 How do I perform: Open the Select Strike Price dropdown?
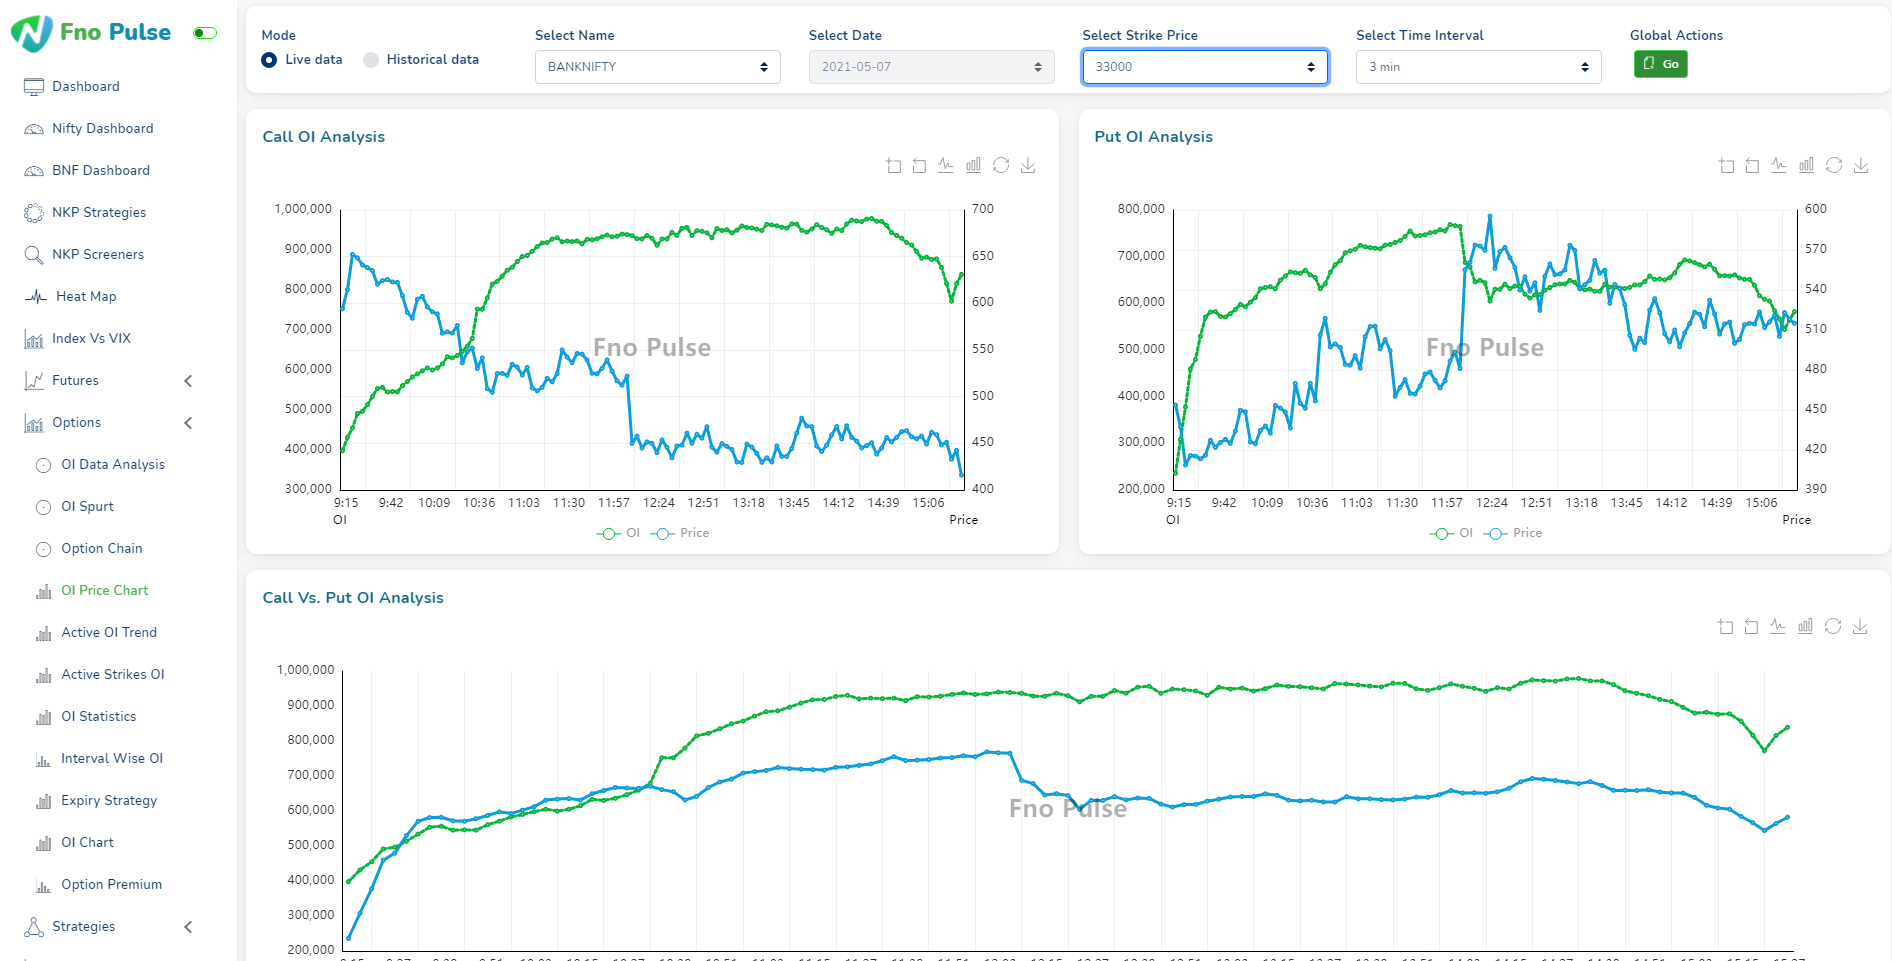click(x=1205, y=67)
